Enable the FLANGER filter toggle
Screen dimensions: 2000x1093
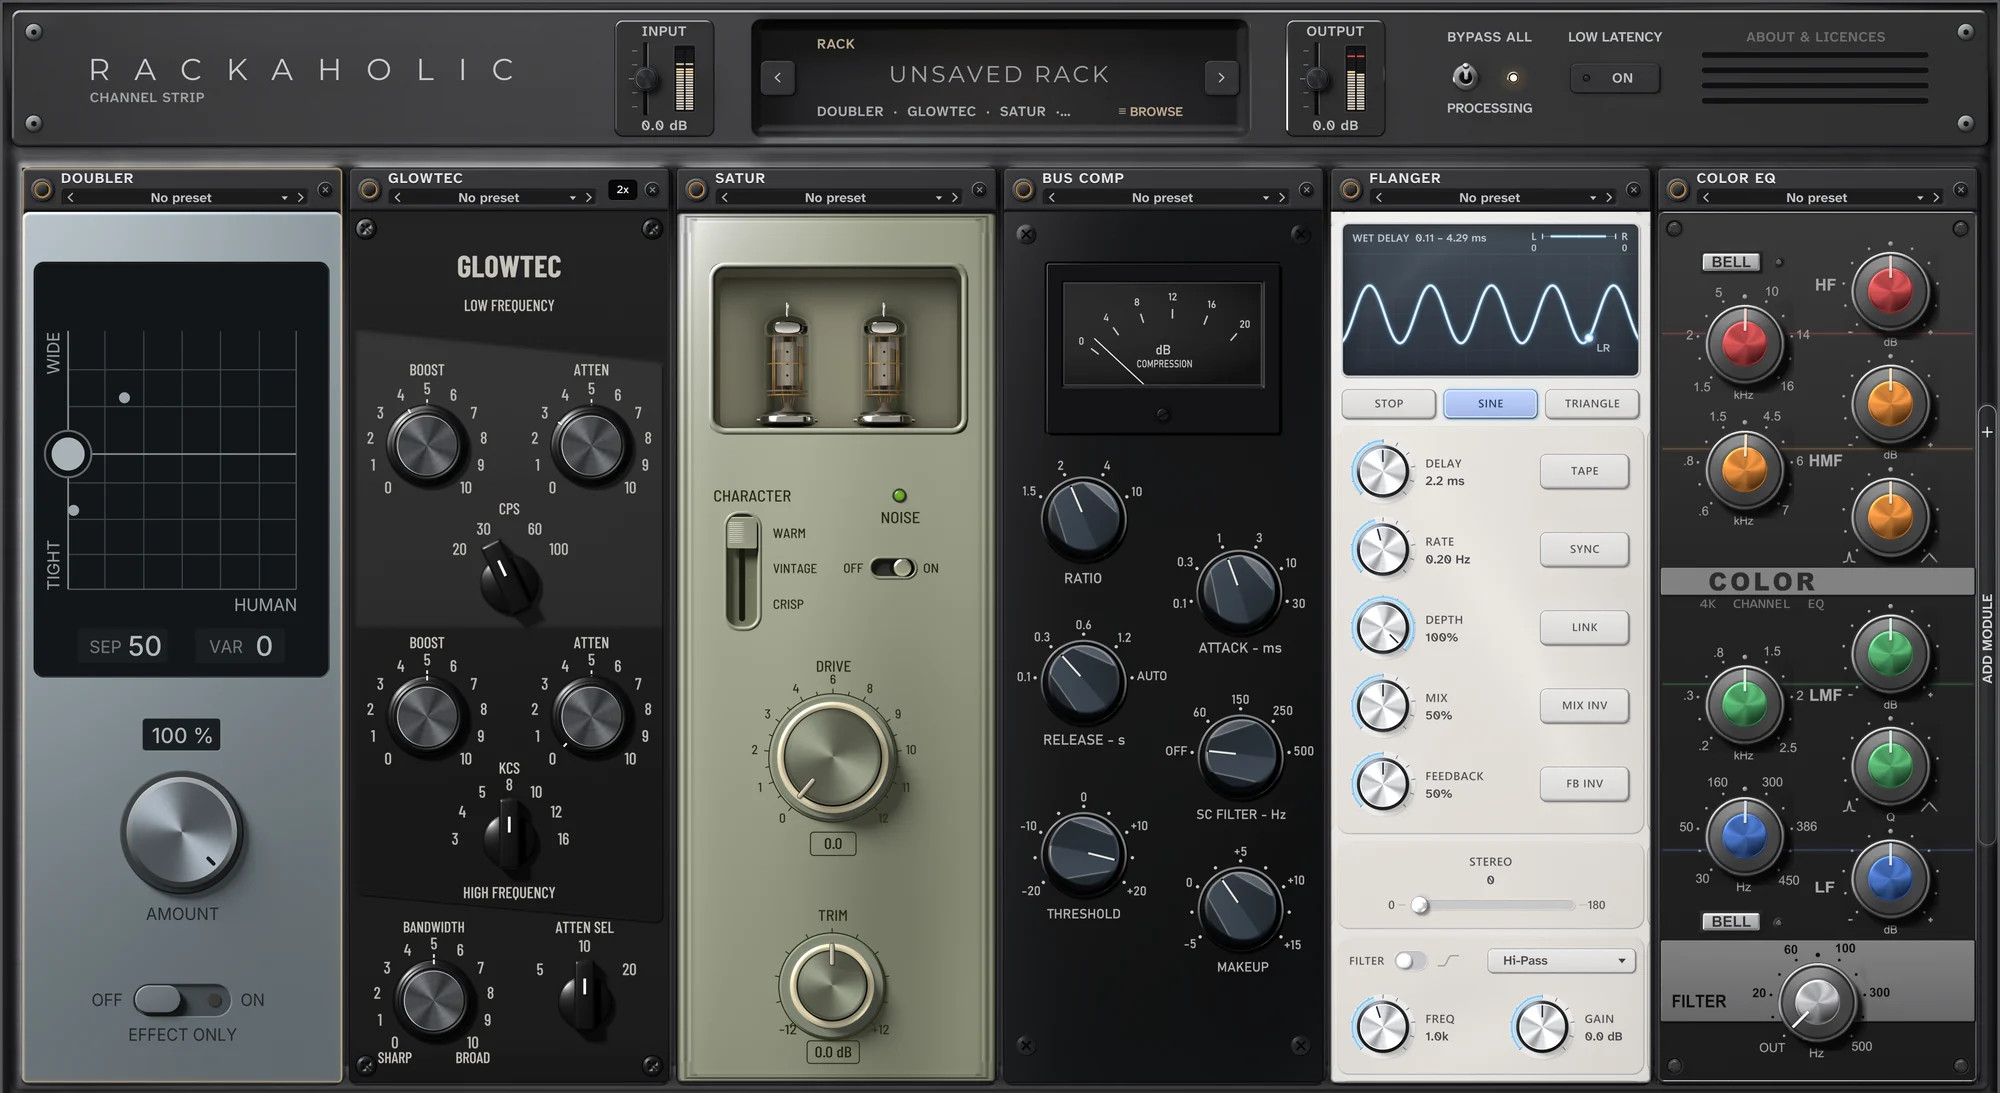[x=1410, y=961]
